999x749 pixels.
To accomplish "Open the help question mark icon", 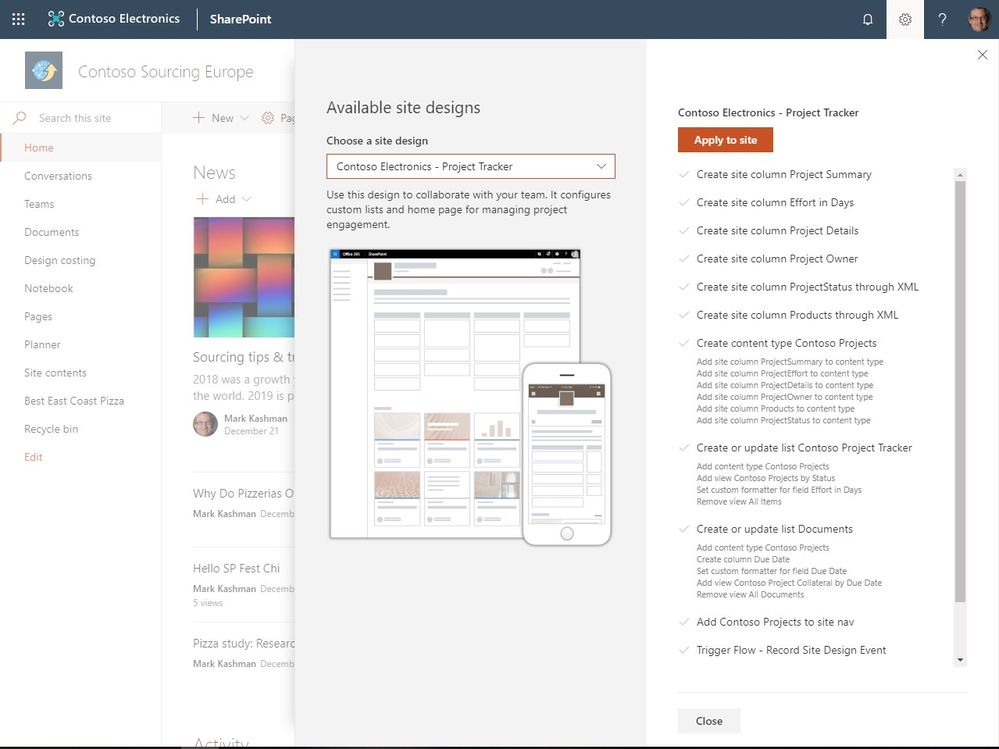I will [942, 19].
